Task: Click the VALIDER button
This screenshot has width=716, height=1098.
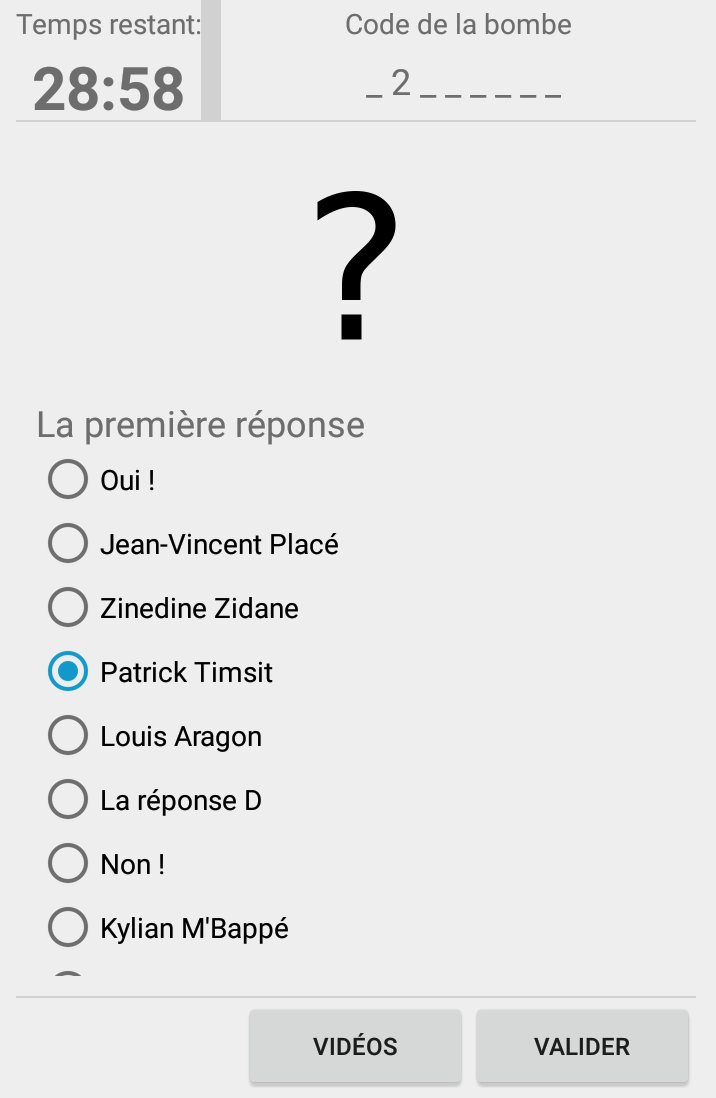Action: pyautogui.click(x=582, y=1046)
